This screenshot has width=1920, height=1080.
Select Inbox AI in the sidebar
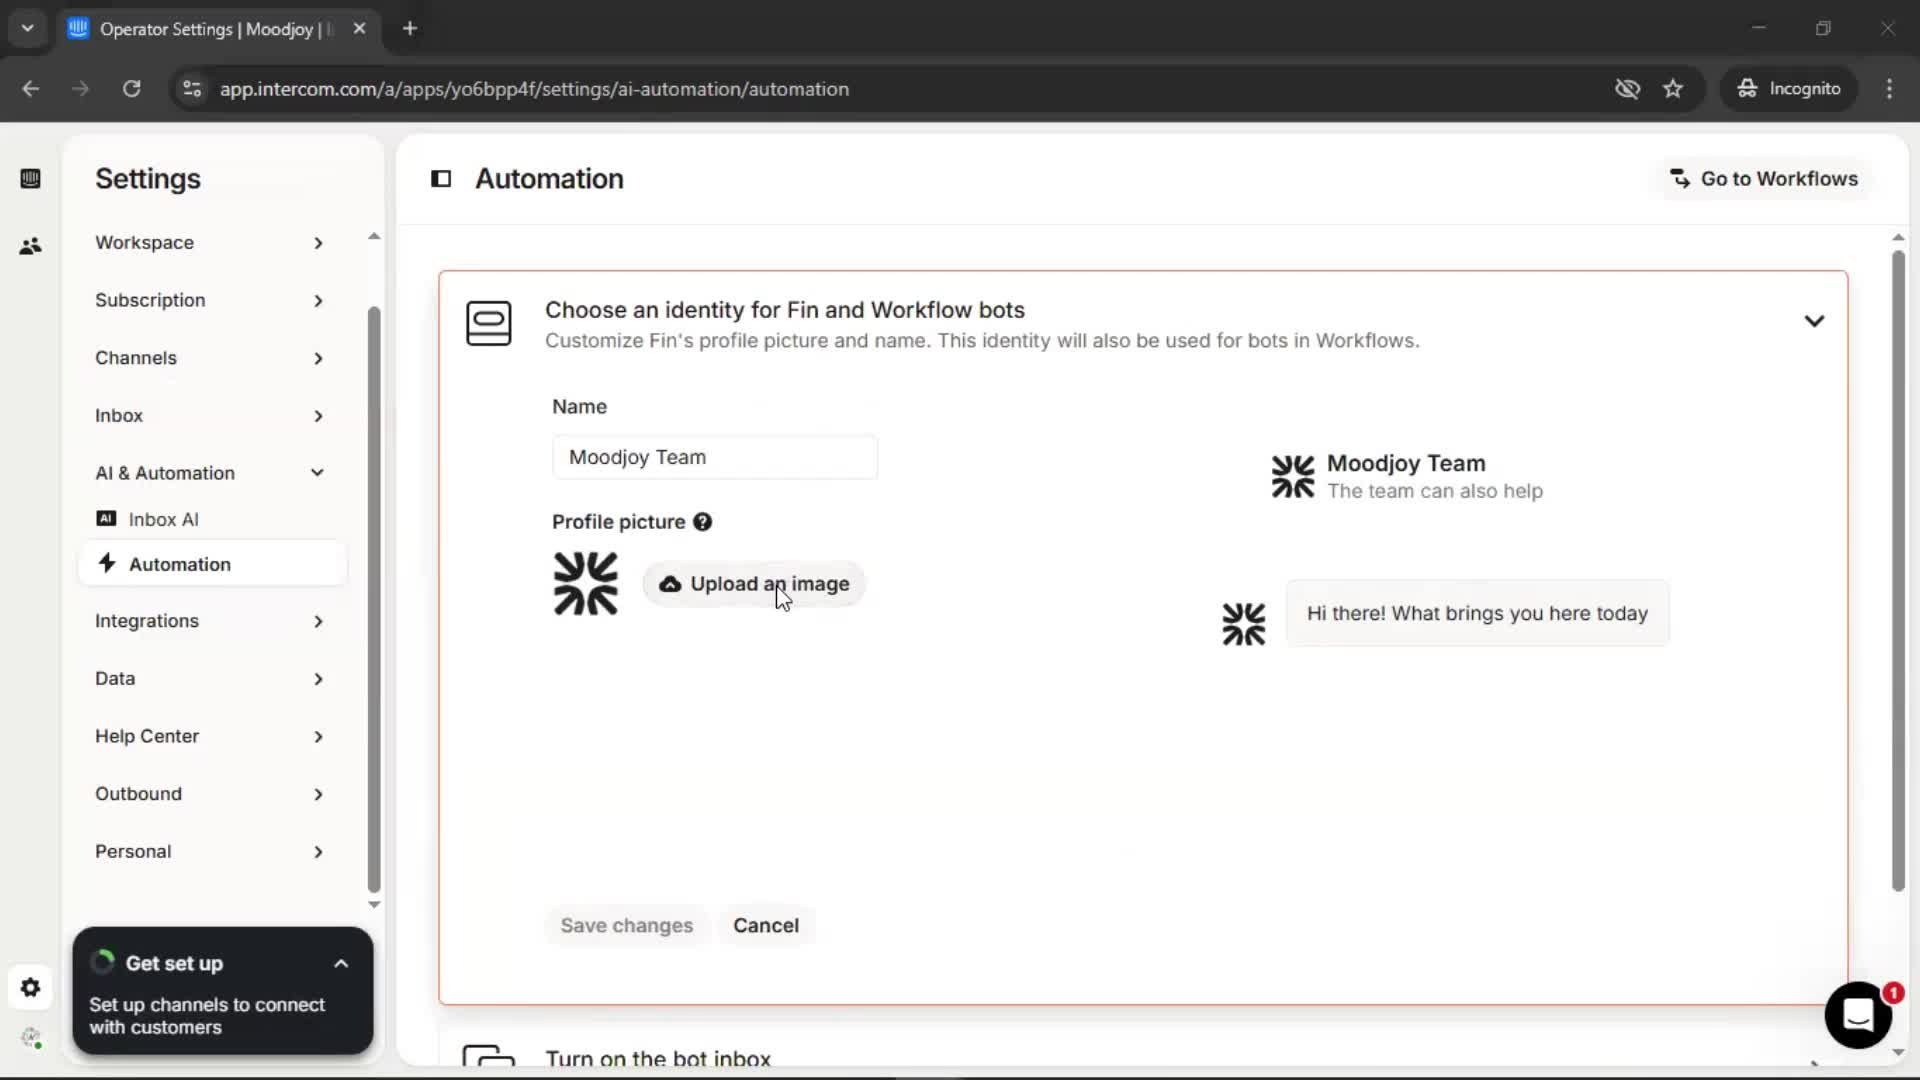[x=212, y=519]
